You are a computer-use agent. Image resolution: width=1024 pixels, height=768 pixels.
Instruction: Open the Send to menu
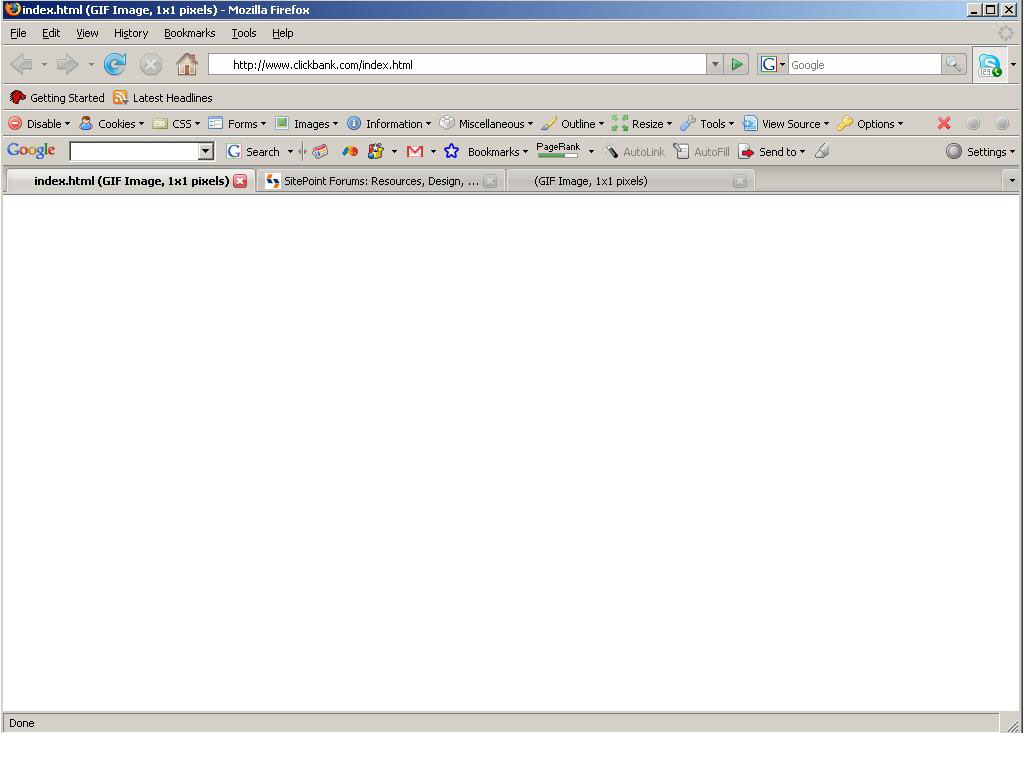point(772,152)
